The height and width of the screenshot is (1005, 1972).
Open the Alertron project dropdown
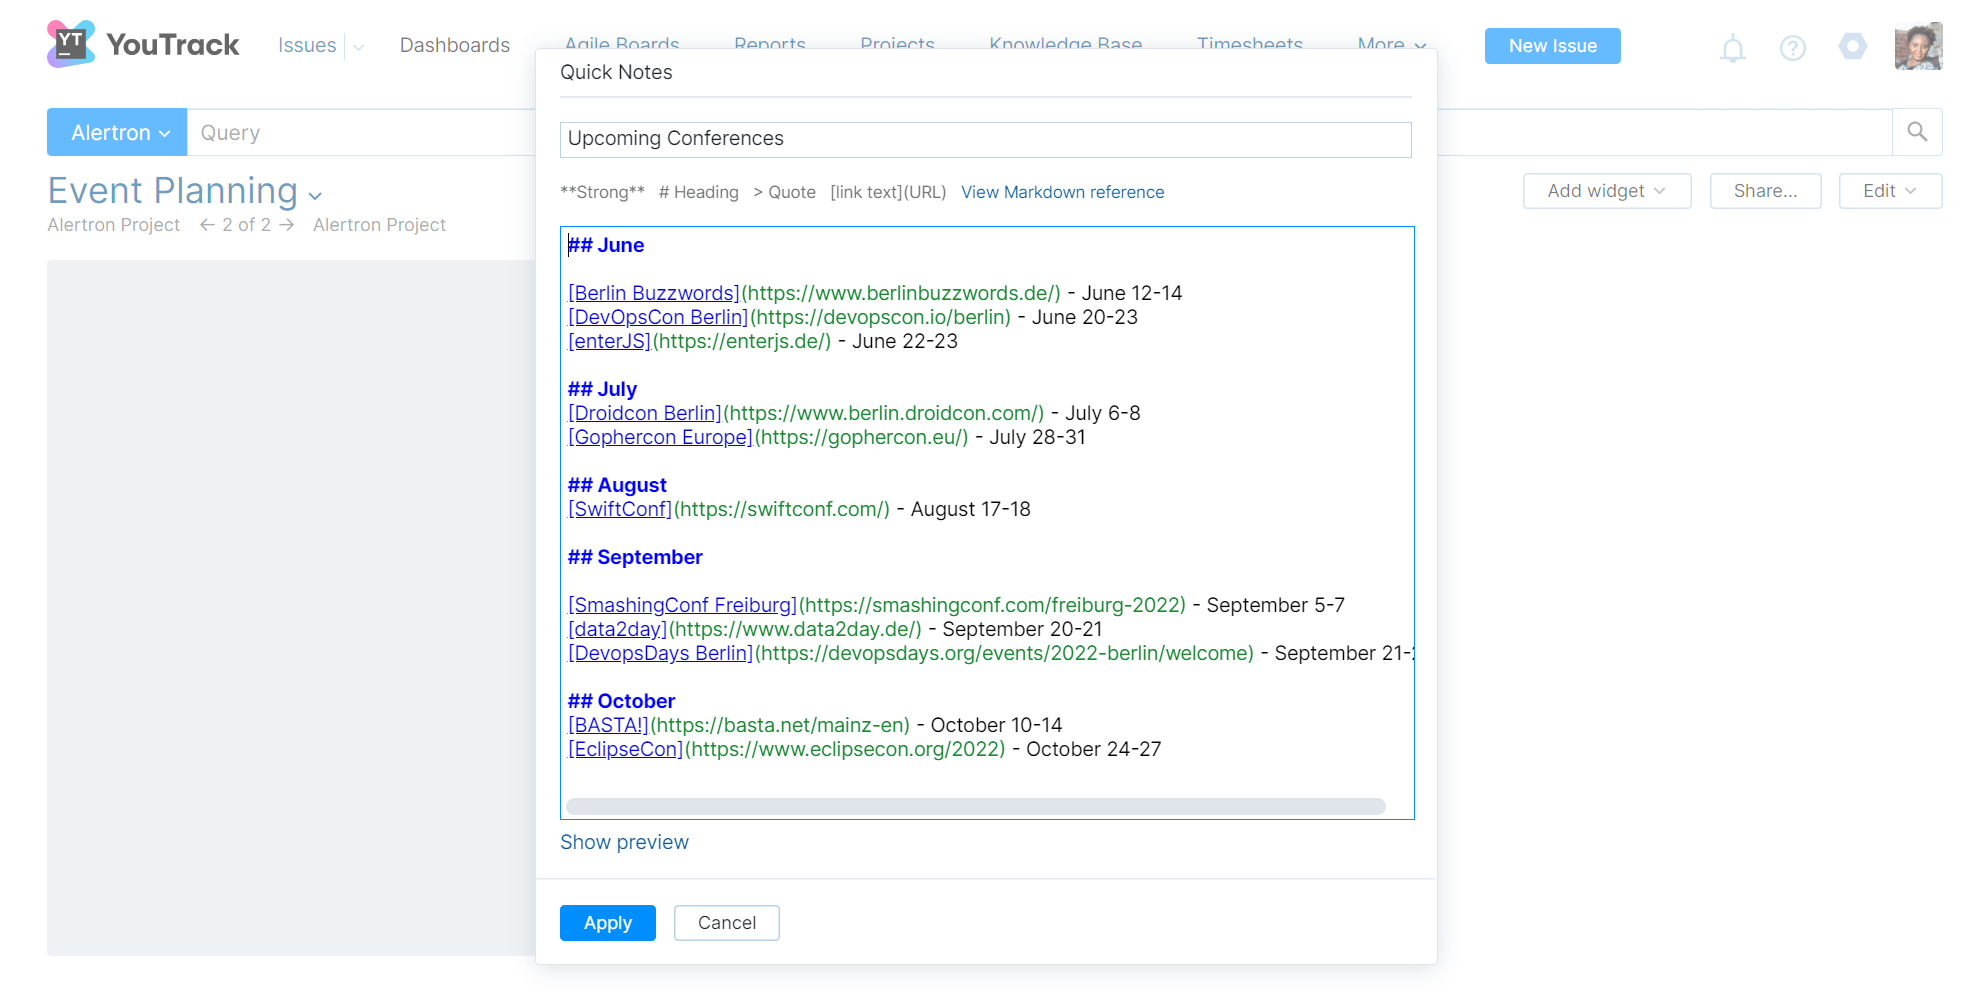tap(116, 131)
